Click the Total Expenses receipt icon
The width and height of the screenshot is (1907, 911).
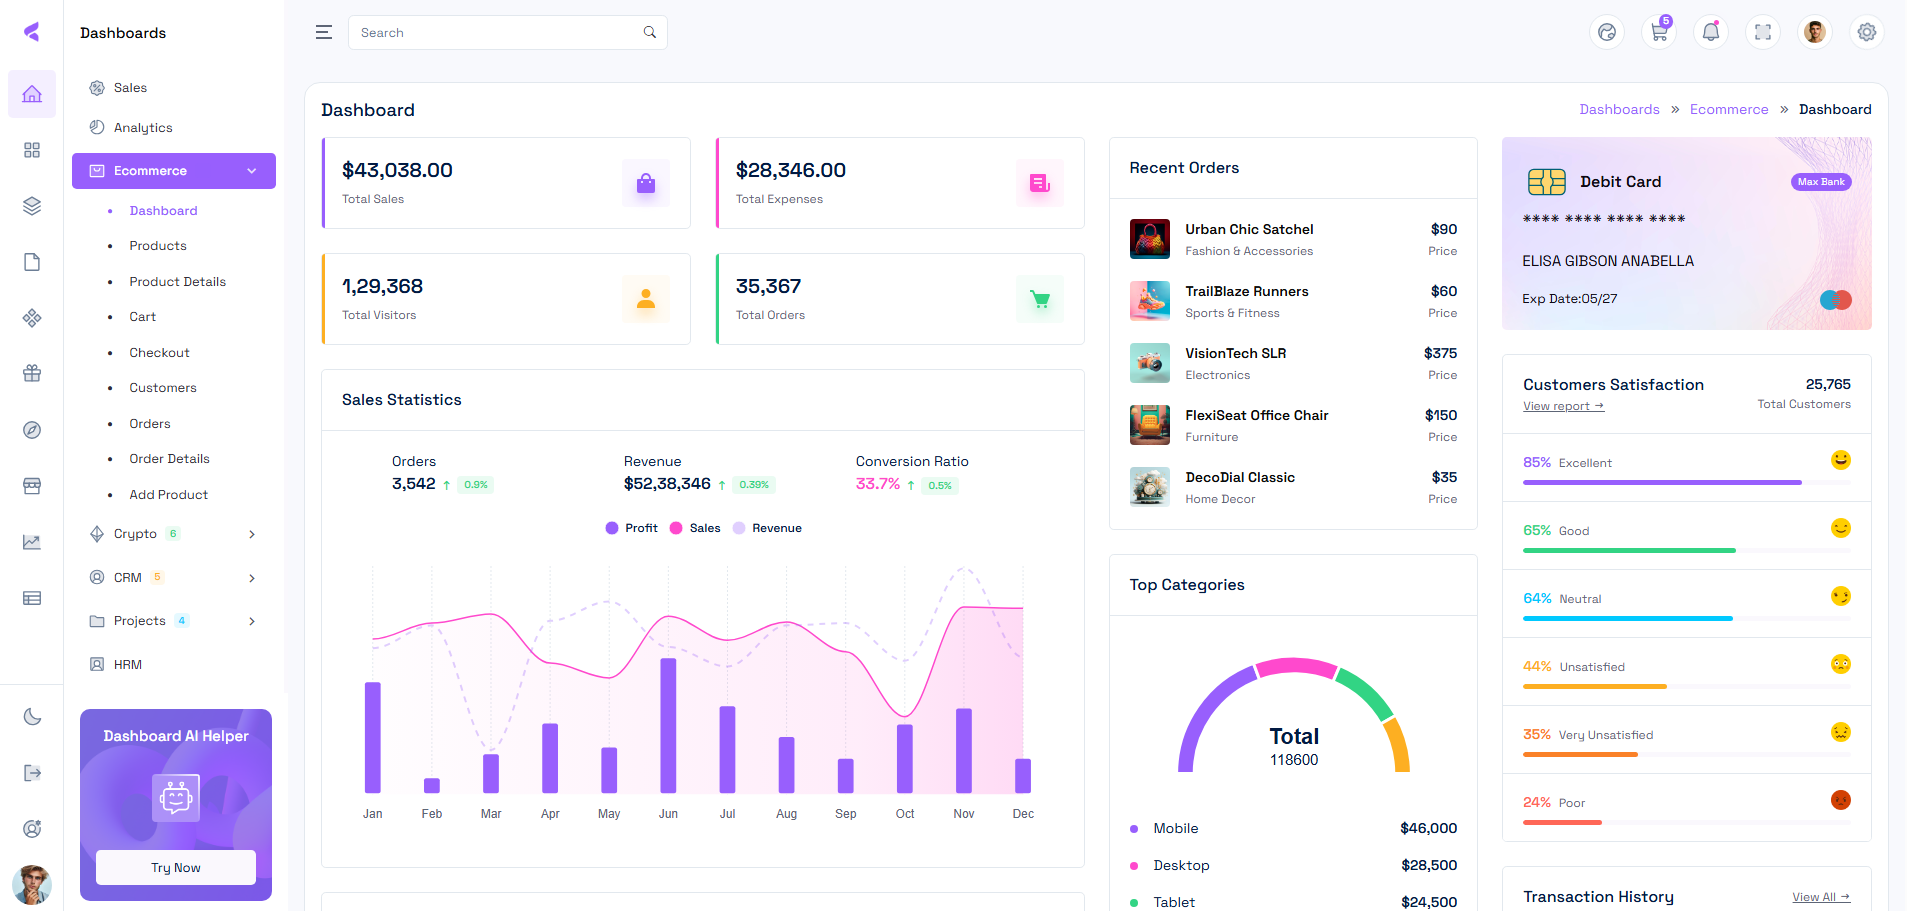pos(1040,183)
